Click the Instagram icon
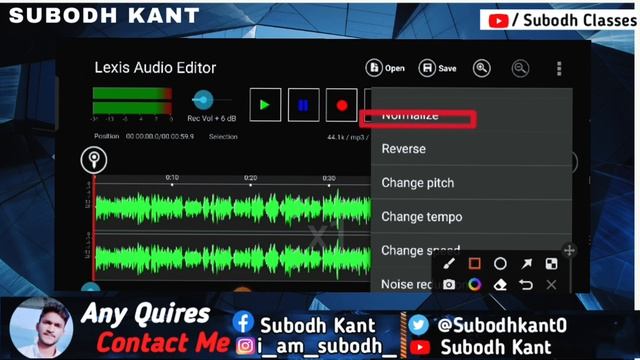Image resolution: width=640 pixels, height=360 pixels. coord(245,346)
